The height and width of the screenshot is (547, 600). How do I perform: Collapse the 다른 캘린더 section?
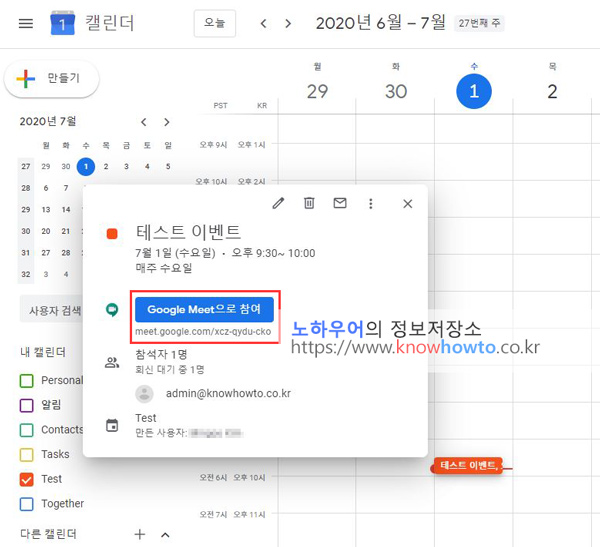point(165,535)
